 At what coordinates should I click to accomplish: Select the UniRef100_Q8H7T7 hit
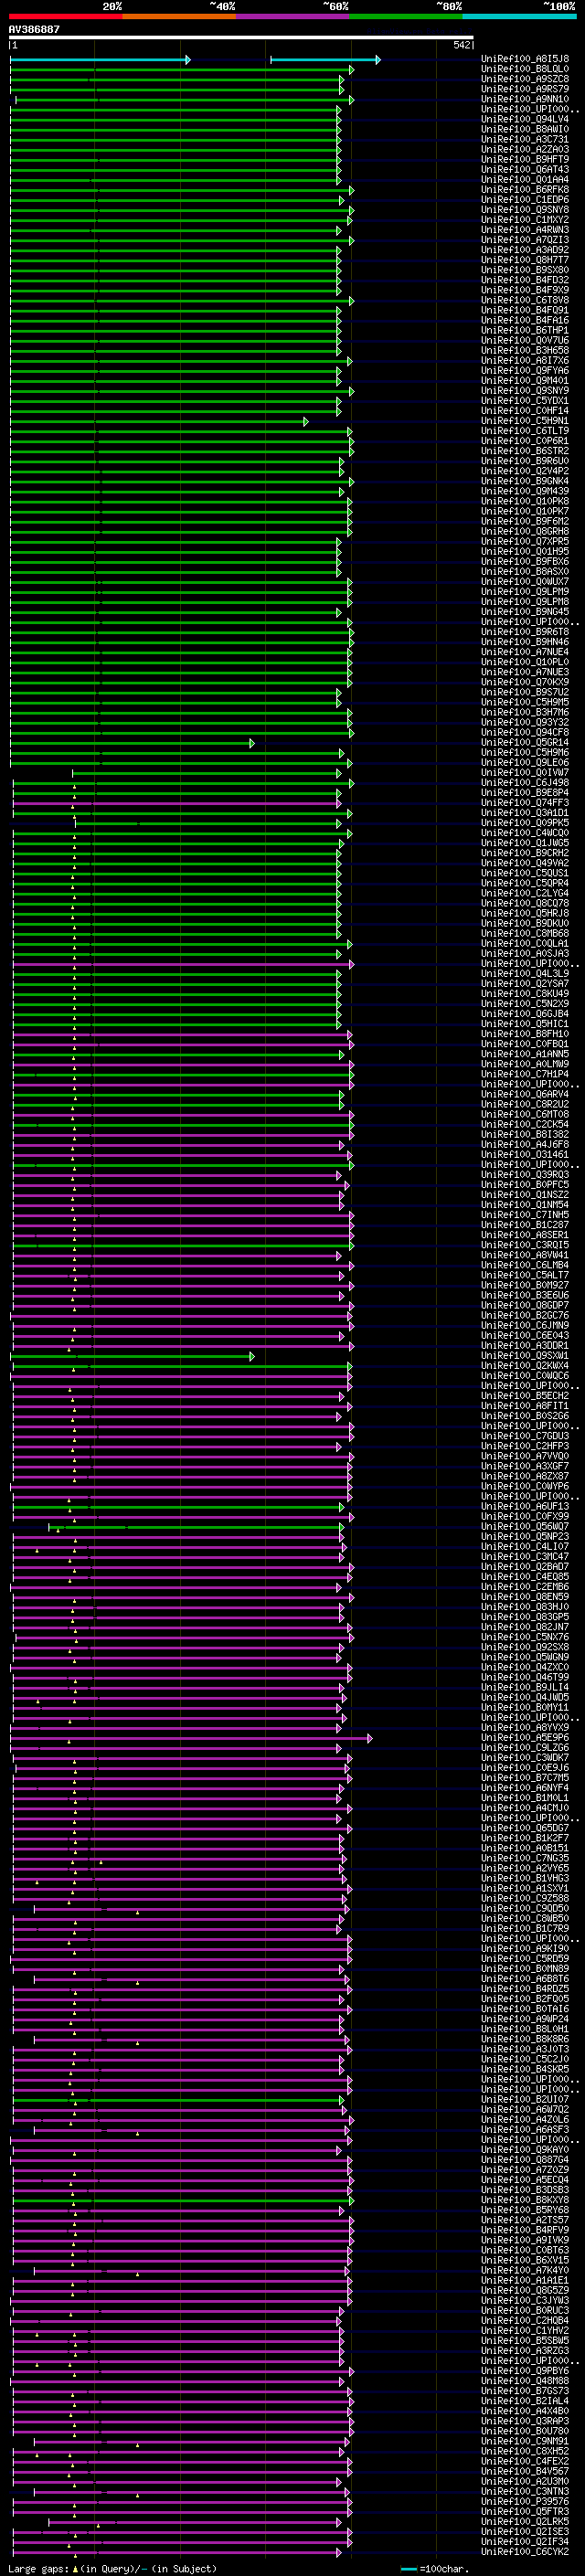click(525, 260)
